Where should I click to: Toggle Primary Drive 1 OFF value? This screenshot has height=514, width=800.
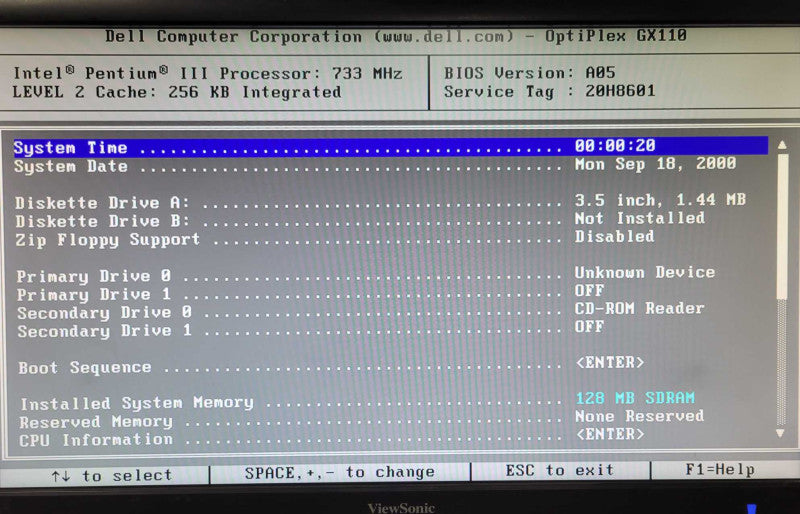(x=589, y=290)
